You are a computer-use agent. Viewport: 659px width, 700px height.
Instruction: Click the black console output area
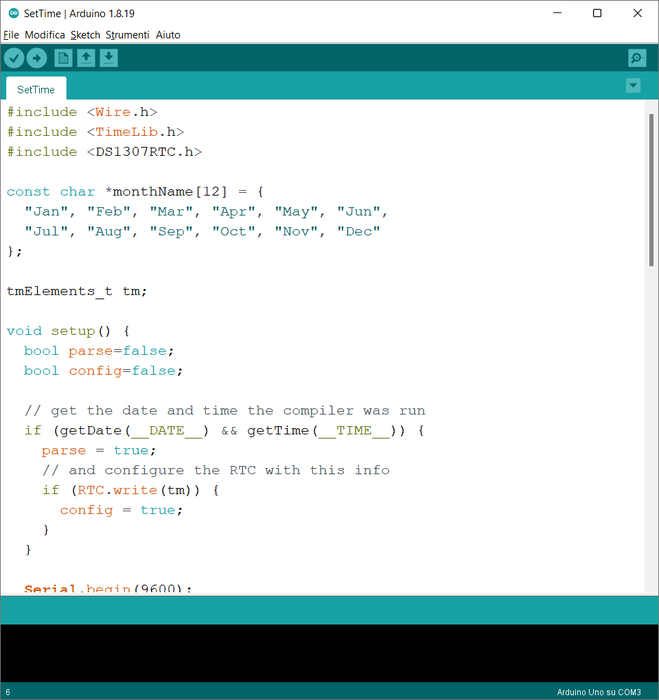point(330,653)
